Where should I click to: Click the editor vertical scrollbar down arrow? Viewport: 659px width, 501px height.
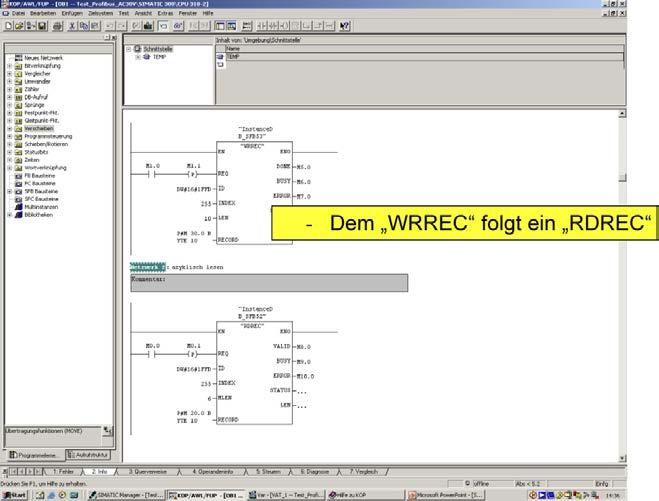[622, 458]
